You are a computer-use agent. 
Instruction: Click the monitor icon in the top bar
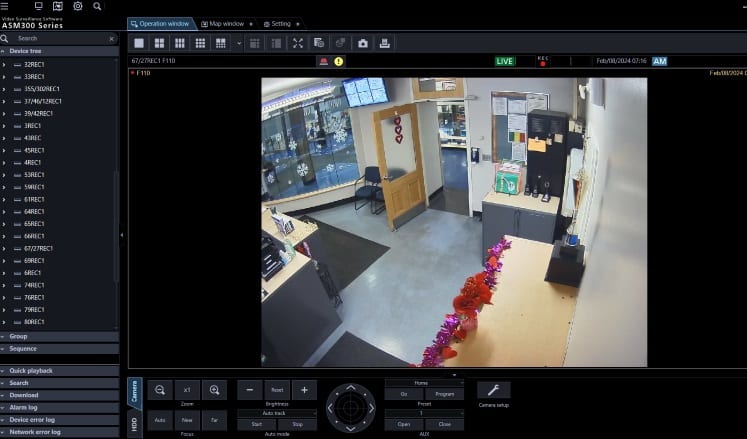[x=39, y=6]
